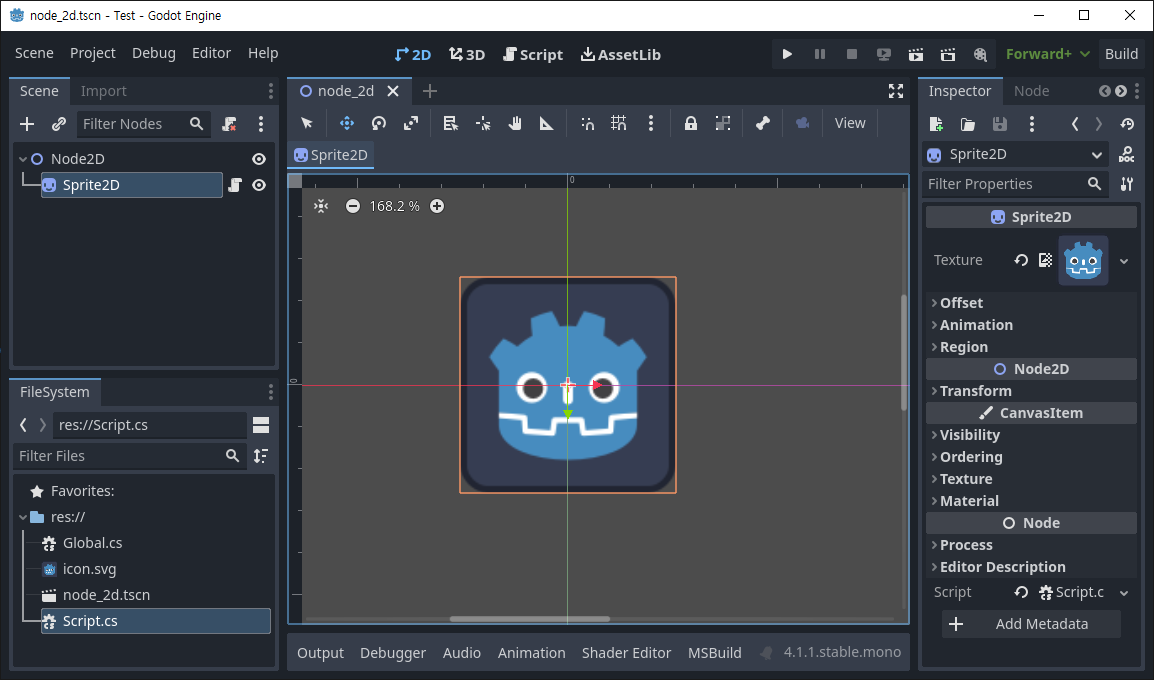Select icon.svg in FileSystem
This screenshot has height=688, width=1154.
tap(89, 570)
